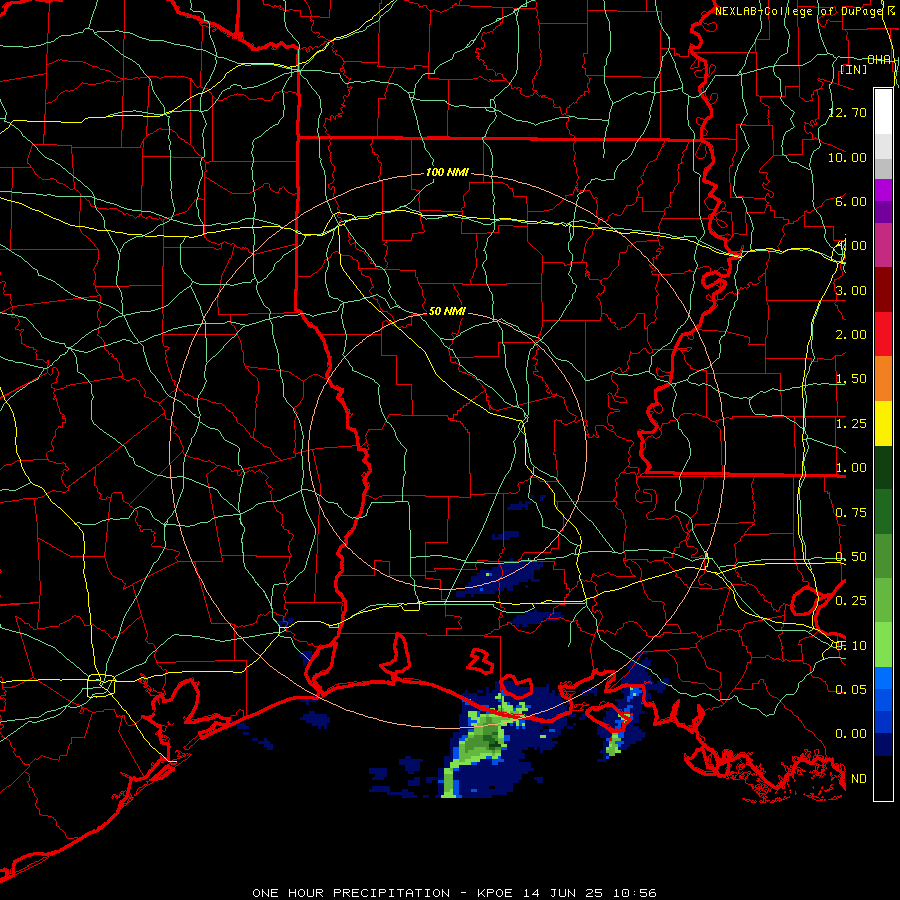This screenshot has width=900, height=900.
Task: Click the "3.00" legend value
Action: point(851,290)
